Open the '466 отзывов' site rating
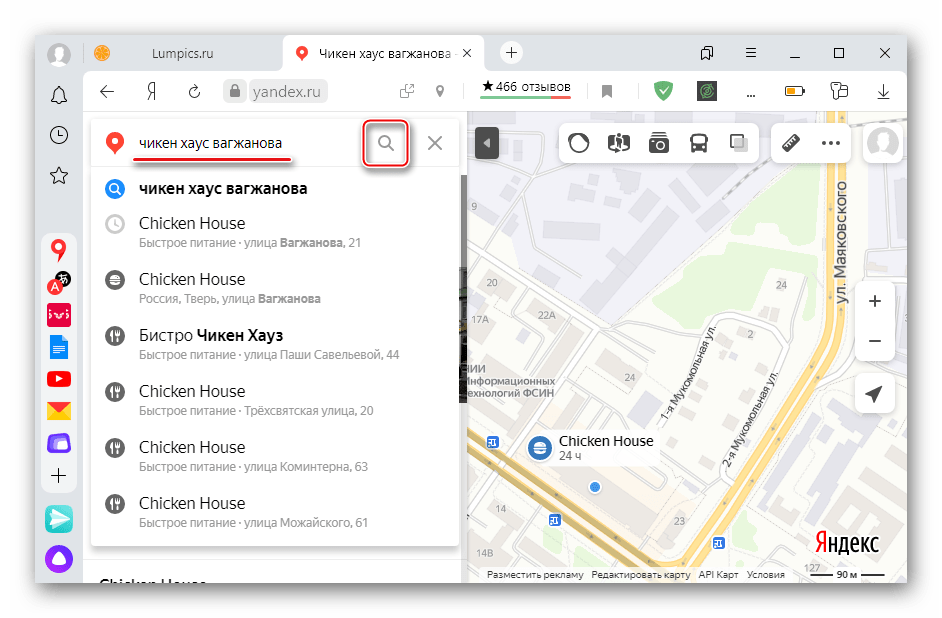Viewport: 942px width, 618px height. coord(526,87)
